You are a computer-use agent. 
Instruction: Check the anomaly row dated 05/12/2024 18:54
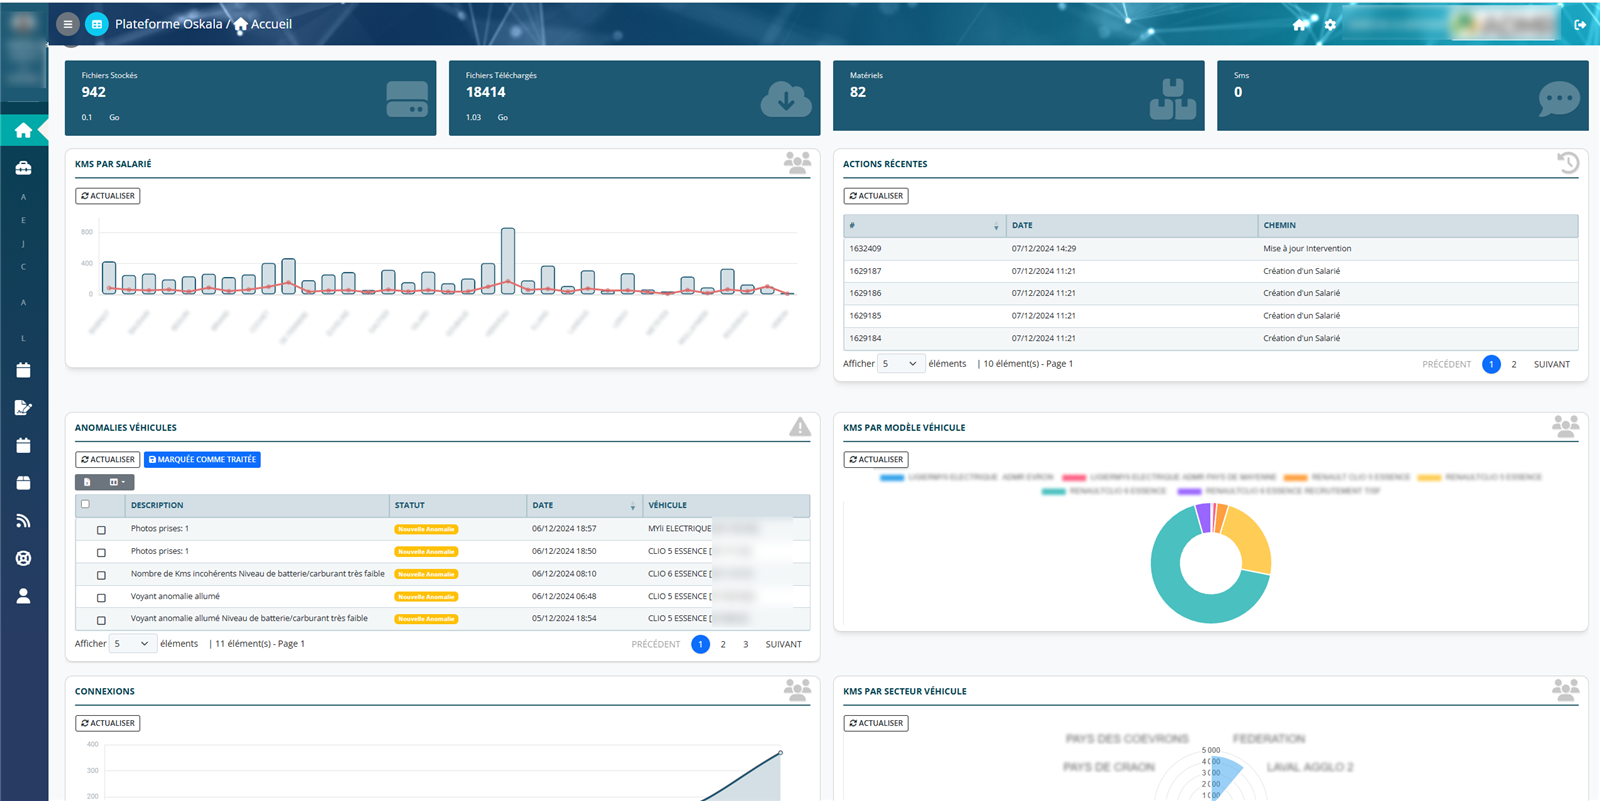(x=101, y=620)
